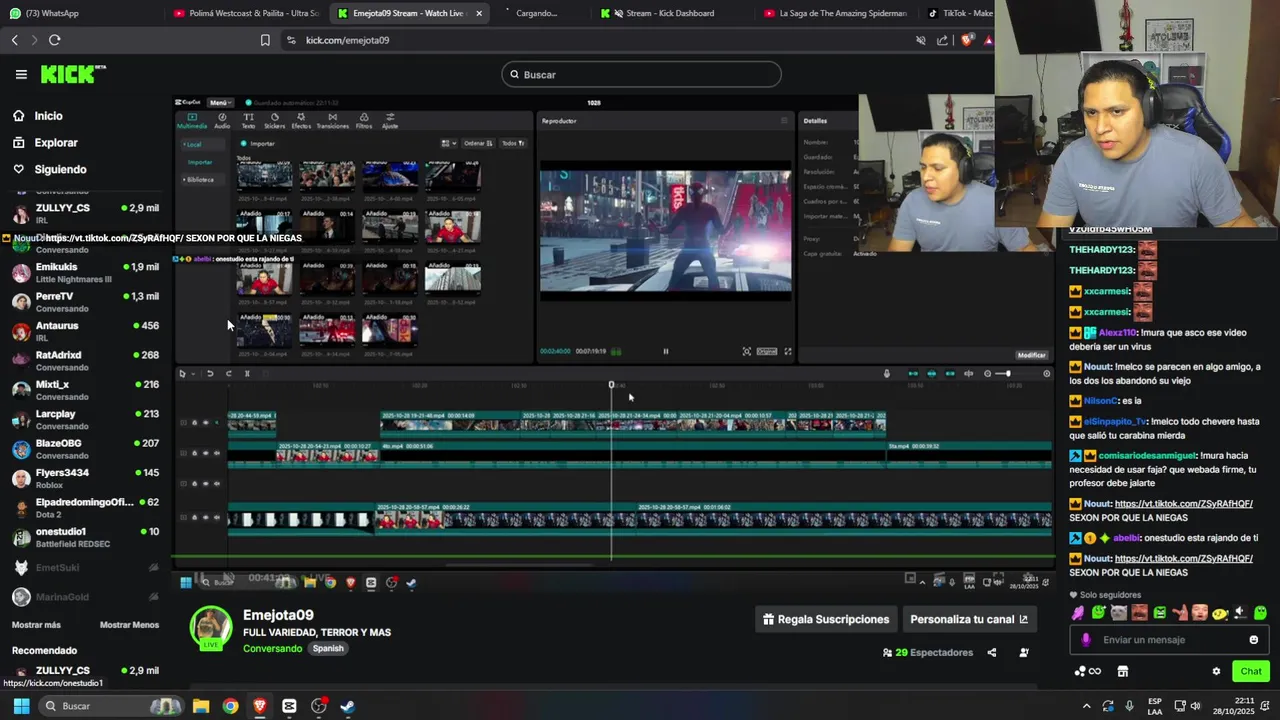This screenshot has width=1280, height=720.
Task: Open the emoji picker in chat input
Action: 1254,640
